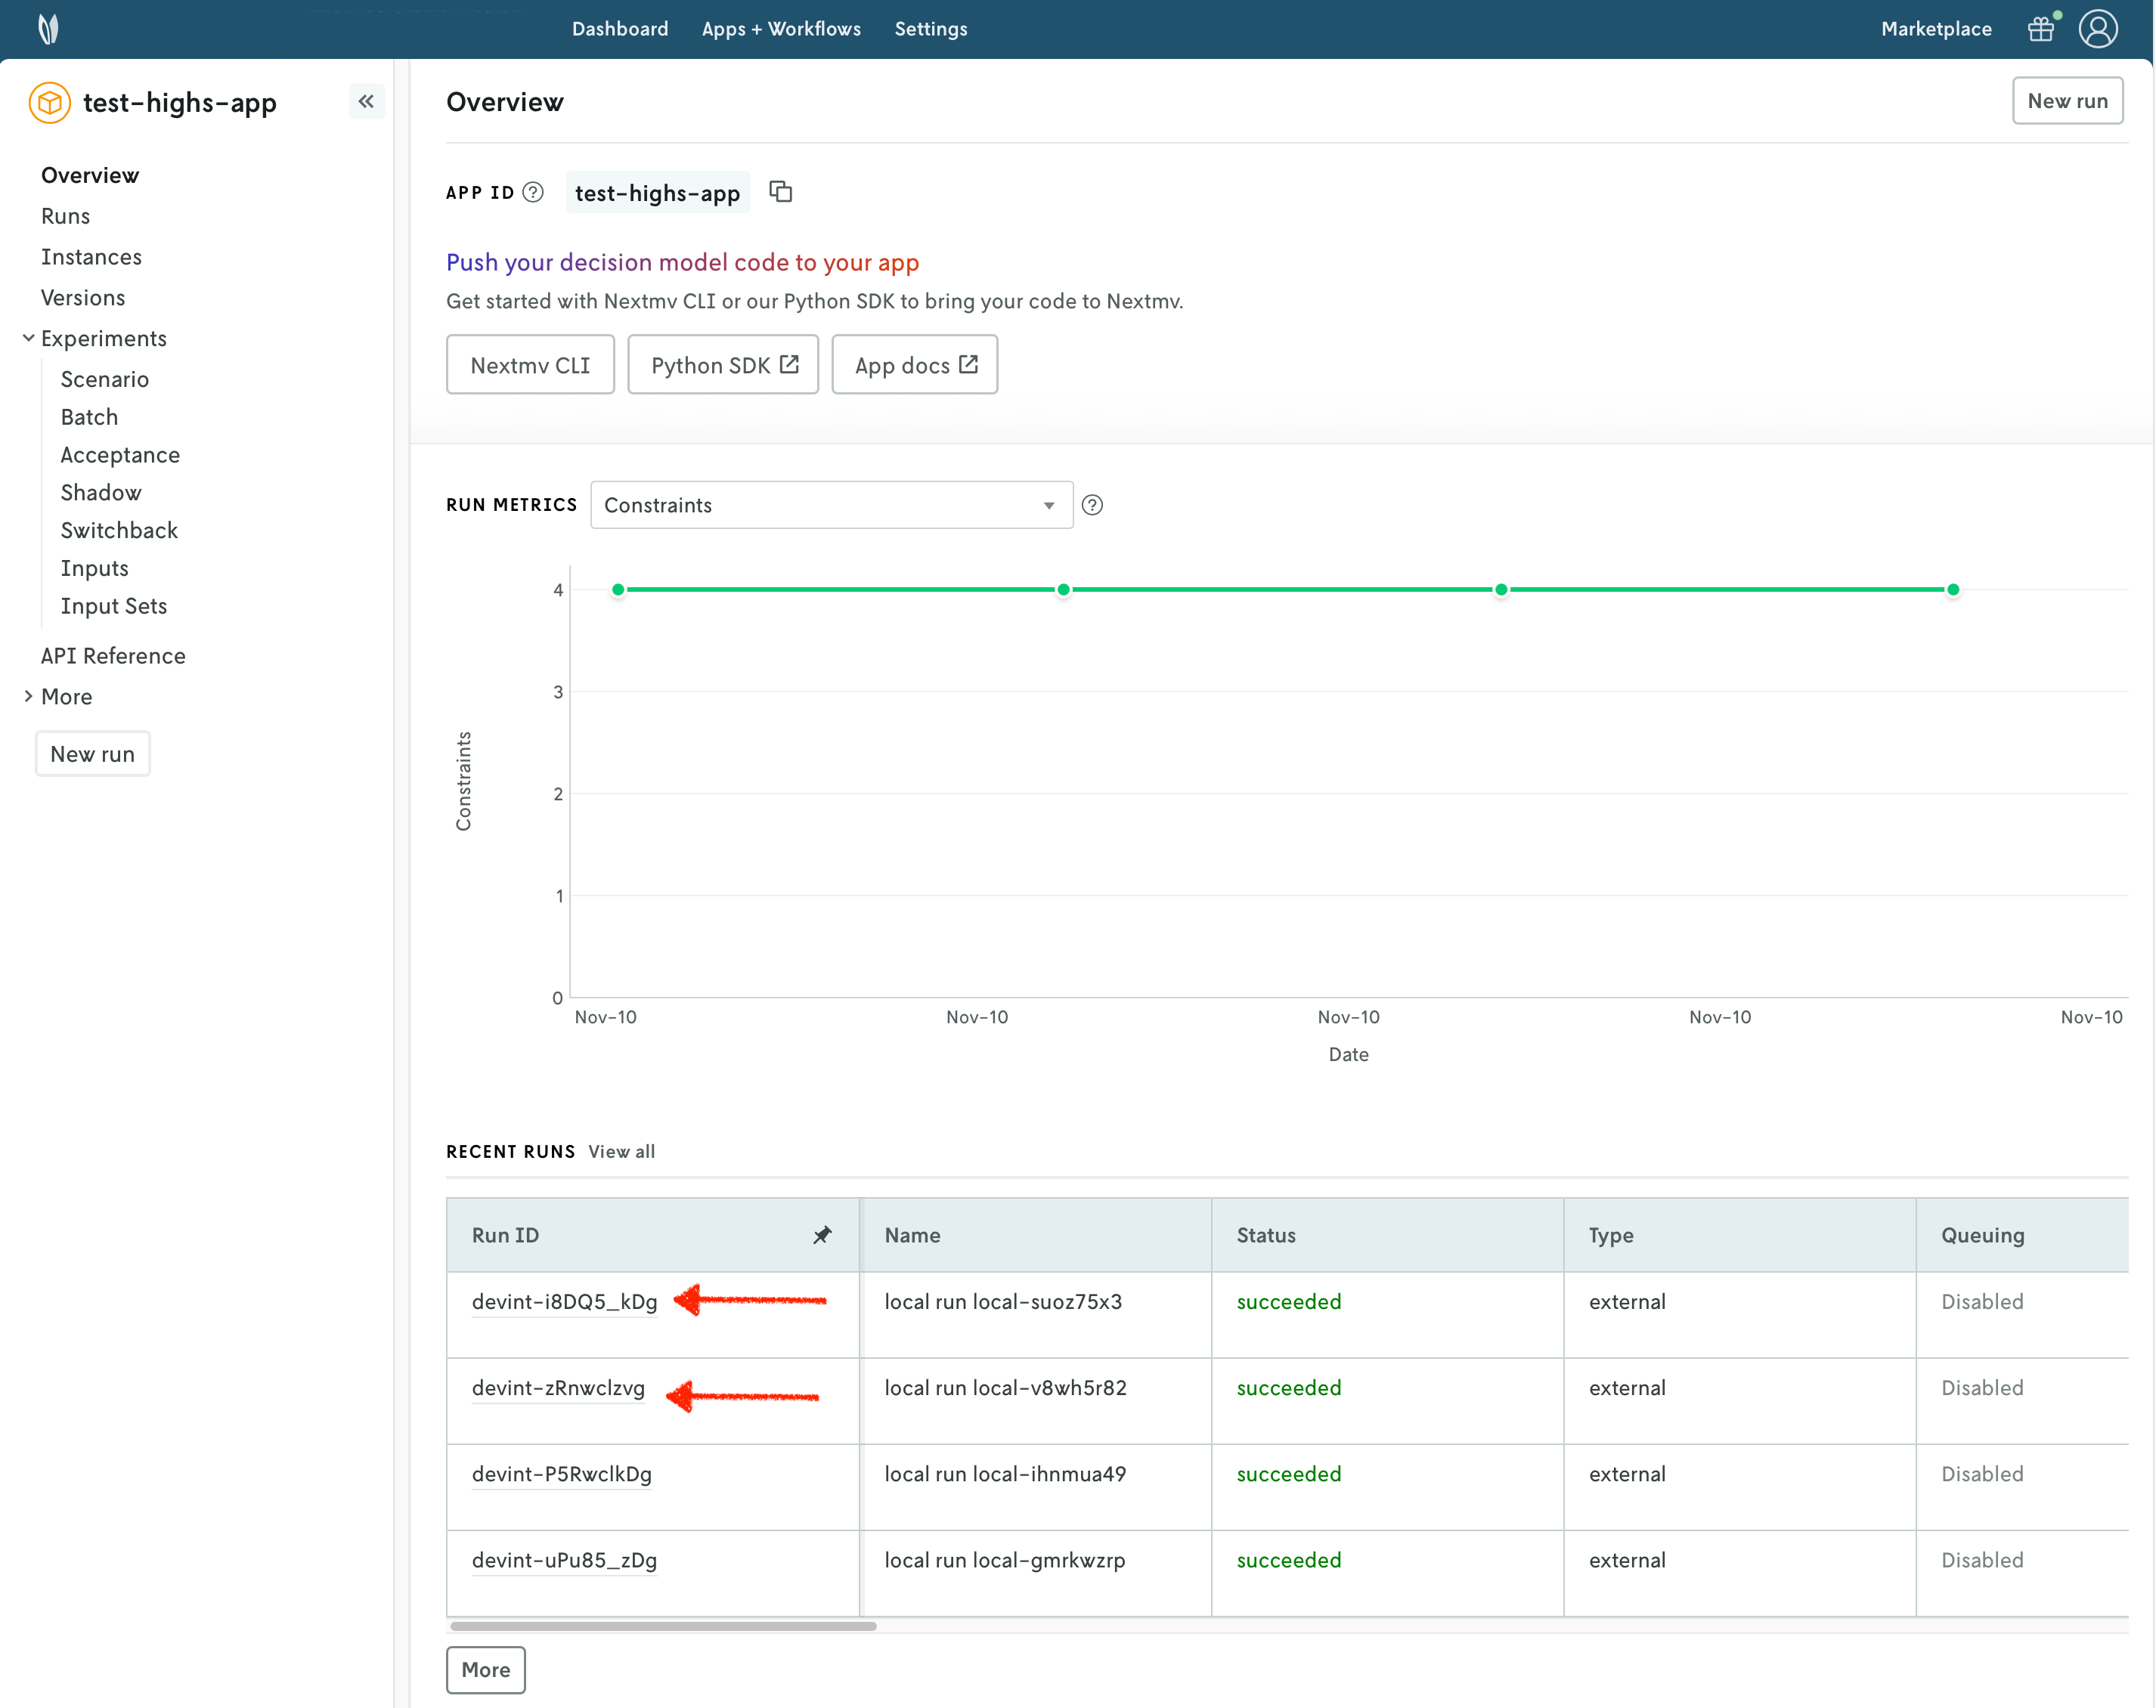Collapse the sidebar with double-chevron icon
This screenshot has height=1708, width=2156.
[x=366, y=101]
